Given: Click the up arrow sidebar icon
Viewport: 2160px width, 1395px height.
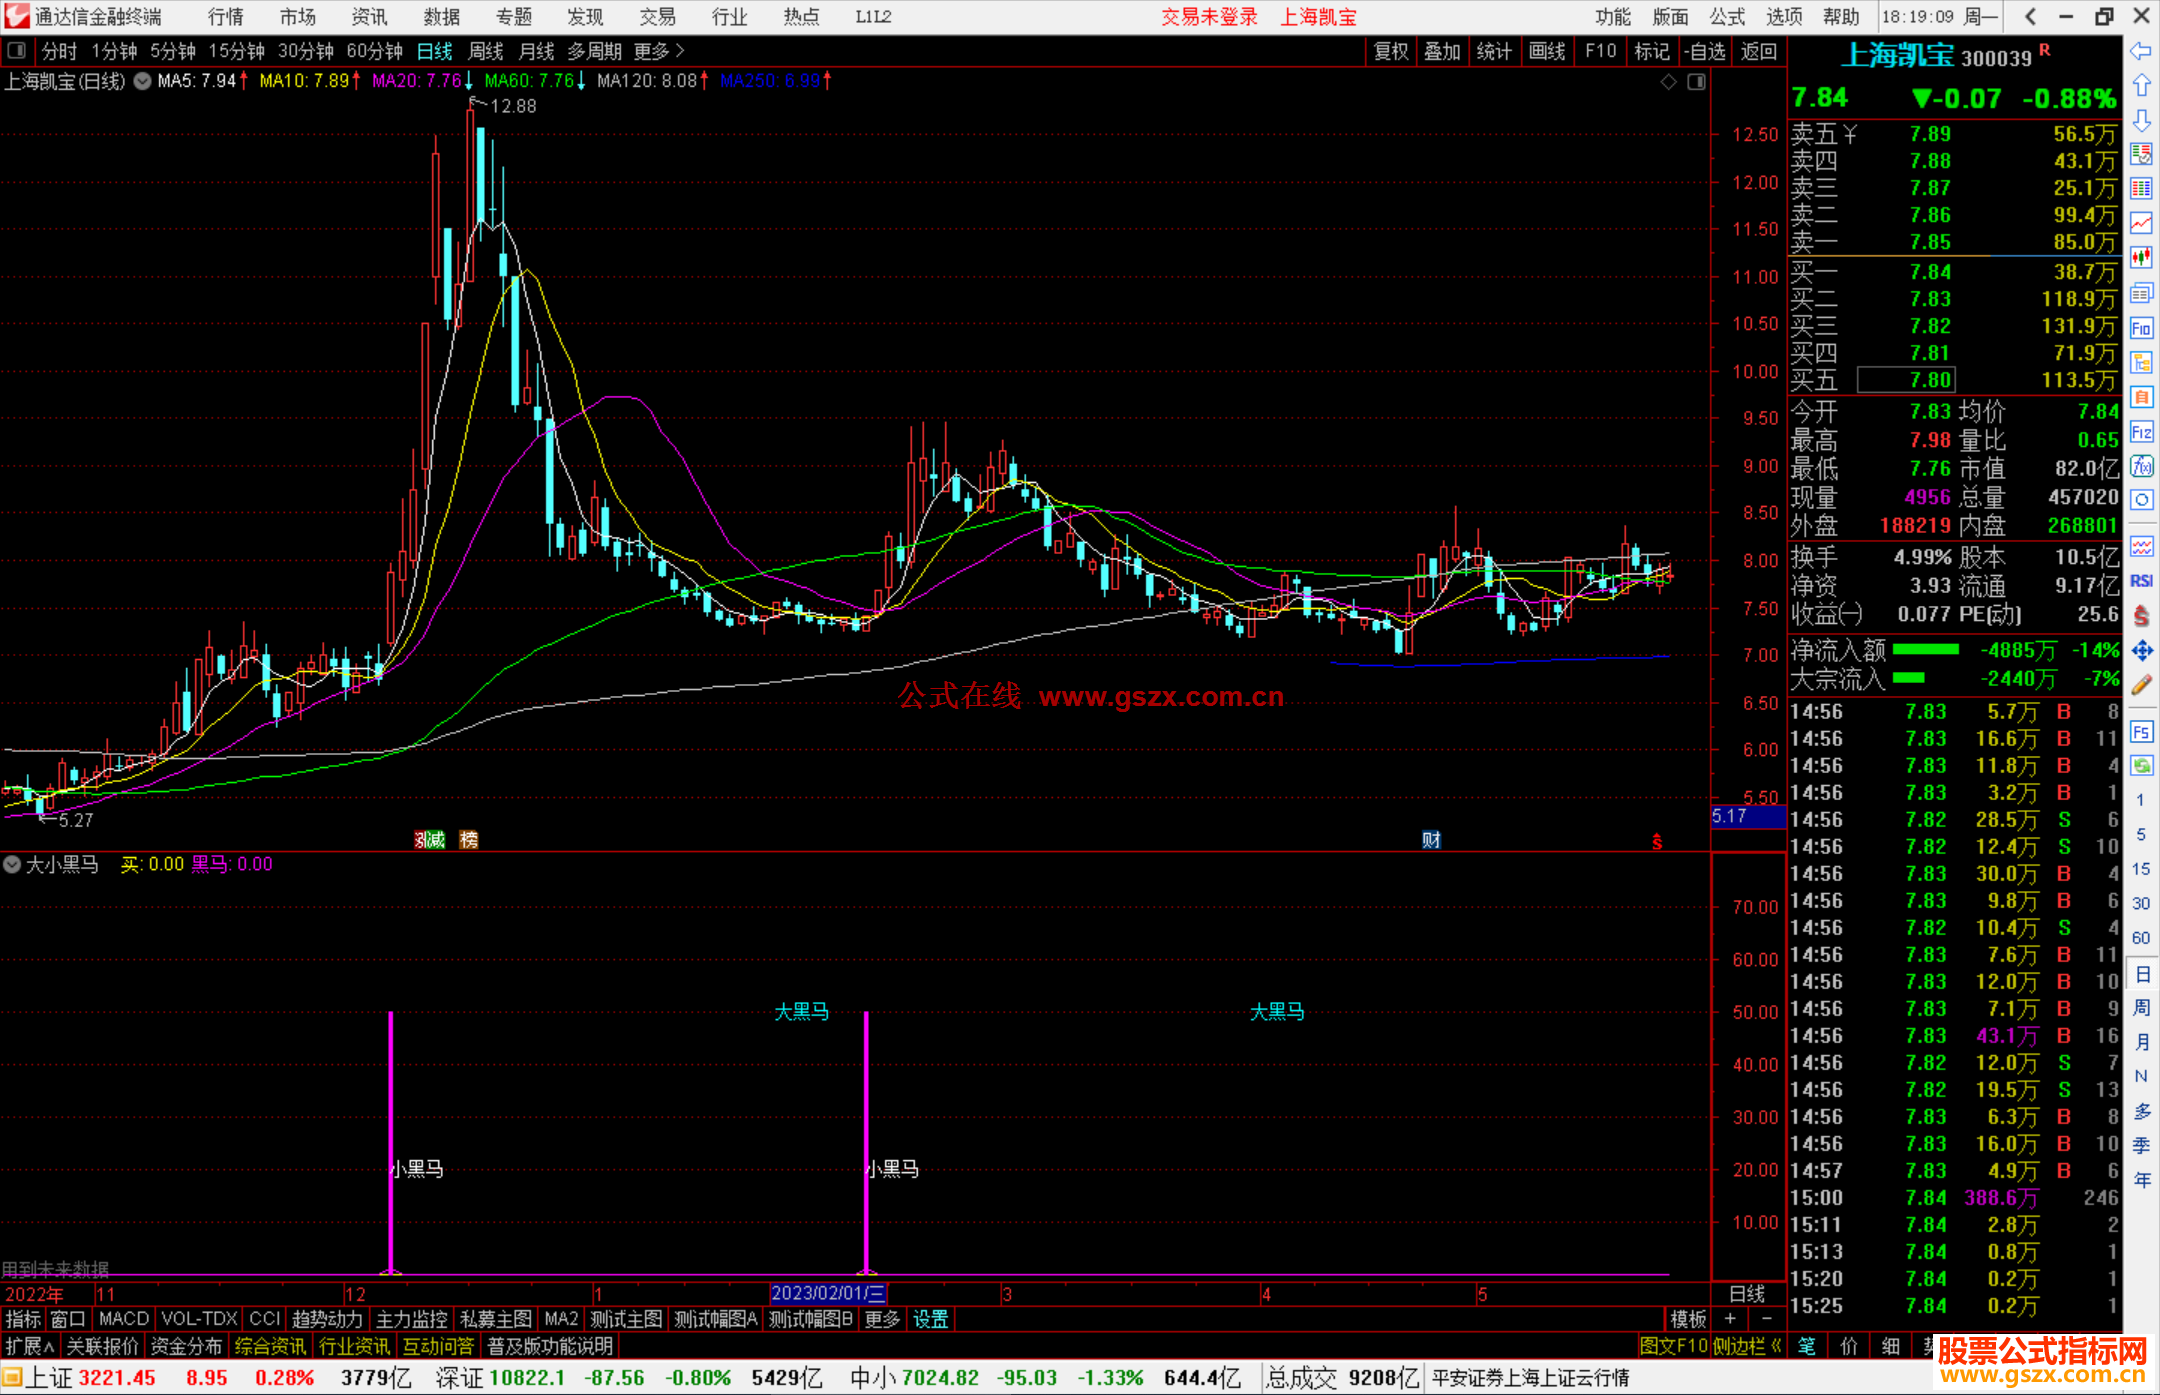Looking at the screenshot, I should [x=2141, y=86].
